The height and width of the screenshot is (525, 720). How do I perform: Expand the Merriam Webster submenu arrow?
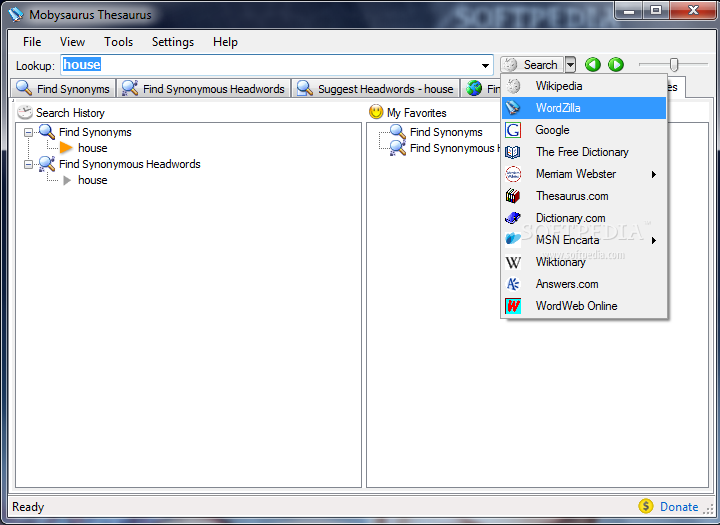pyautogui.click(x=653, y=175)
